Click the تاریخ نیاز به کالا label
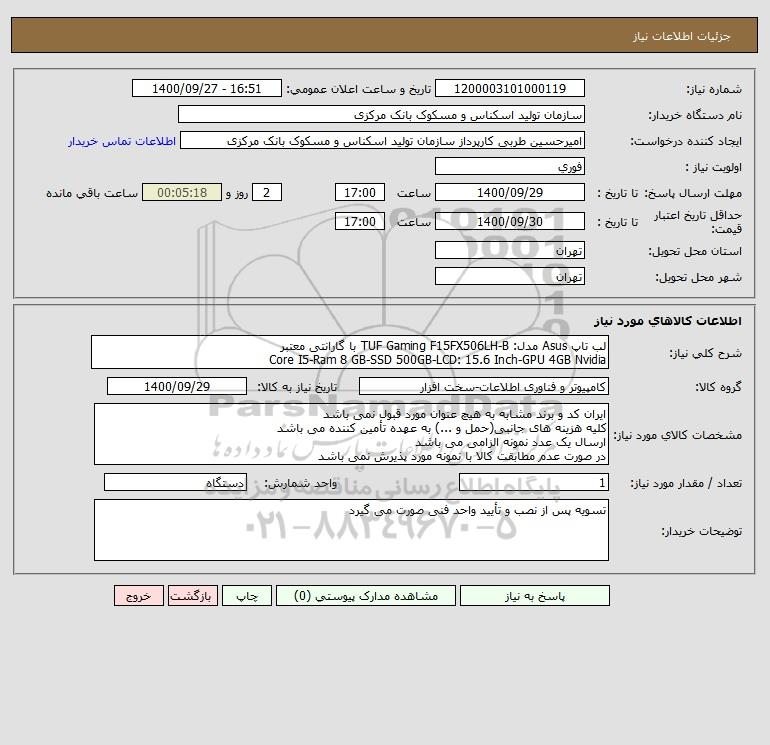Image resolution: width=770 pixels, height=745 pixels. point(297,387)
